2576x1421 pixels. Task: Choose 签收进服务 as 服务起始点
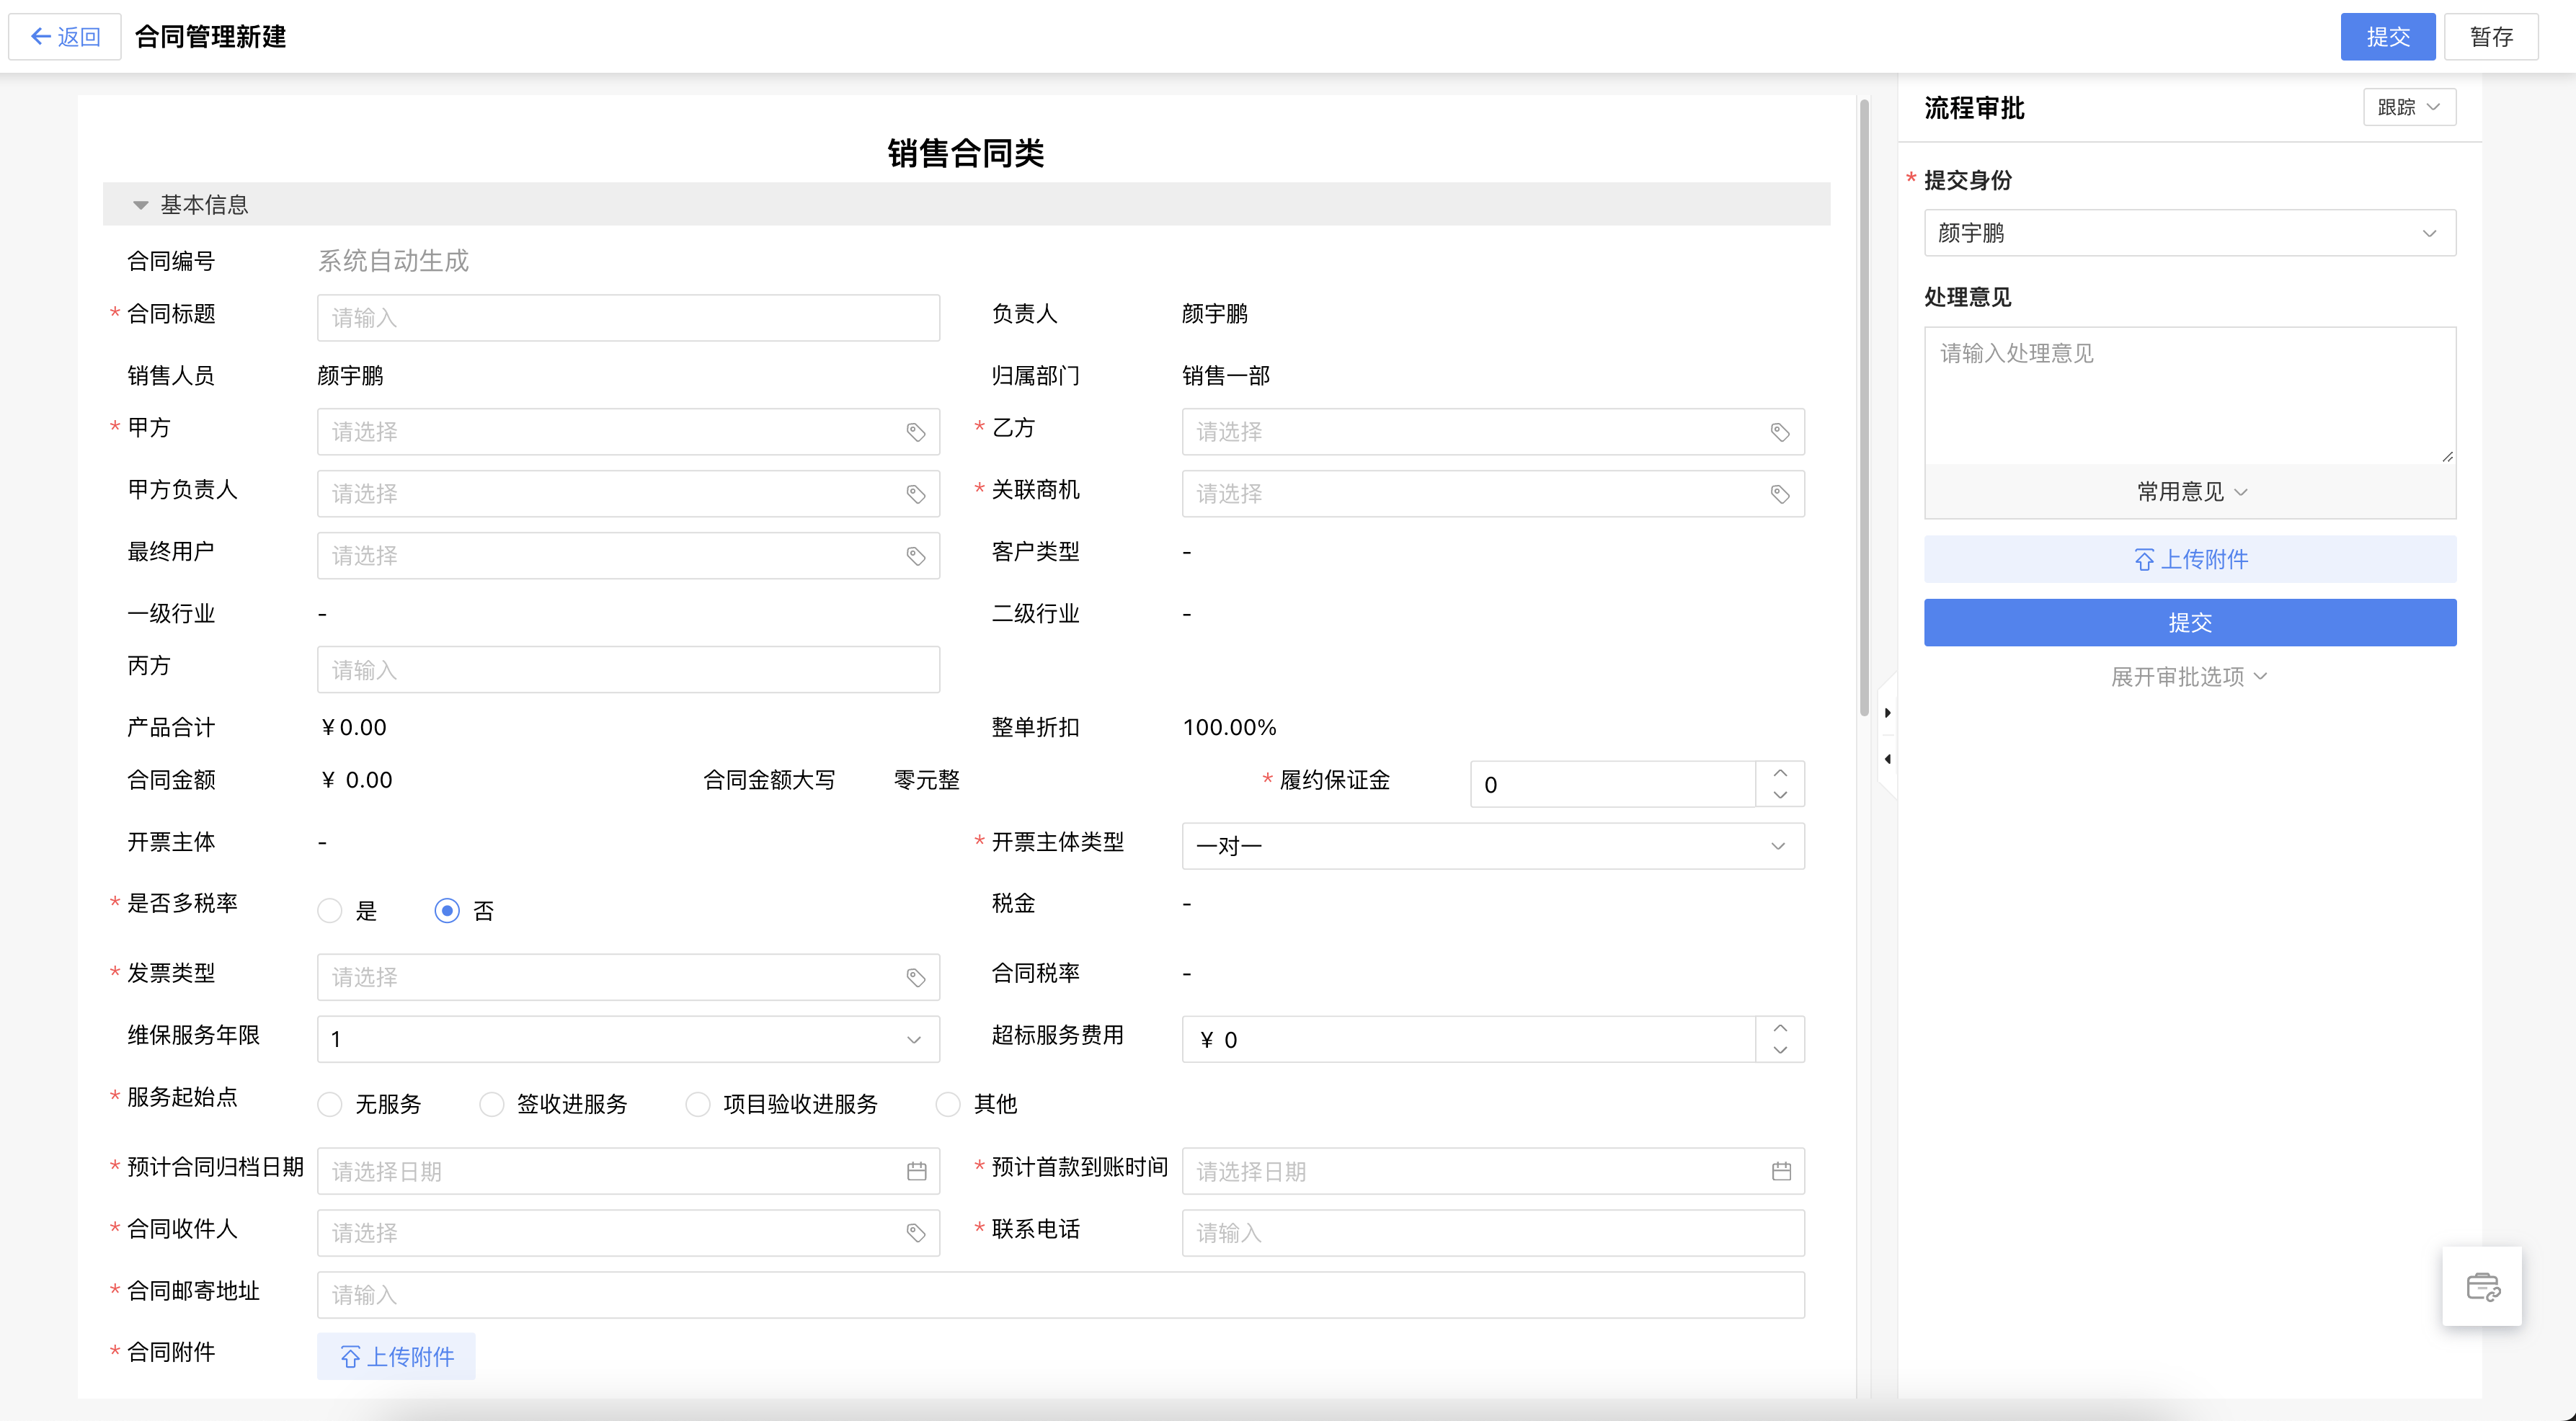[x=492, y=1104]
